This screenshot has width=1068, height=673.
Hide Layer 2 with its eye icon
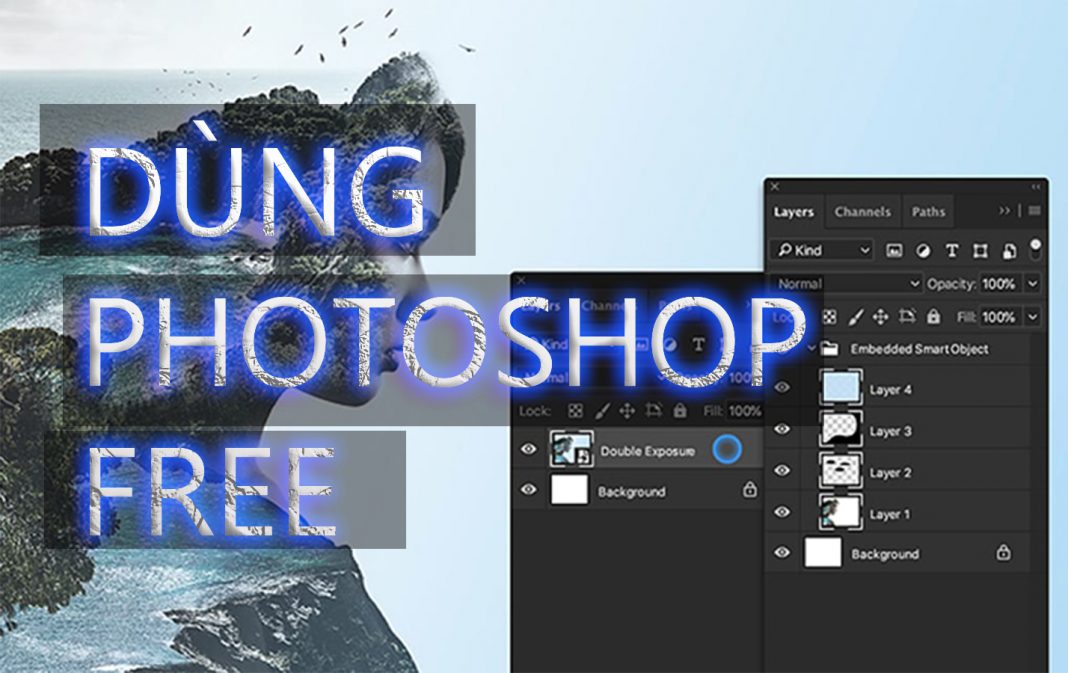(x=782, y=471)
